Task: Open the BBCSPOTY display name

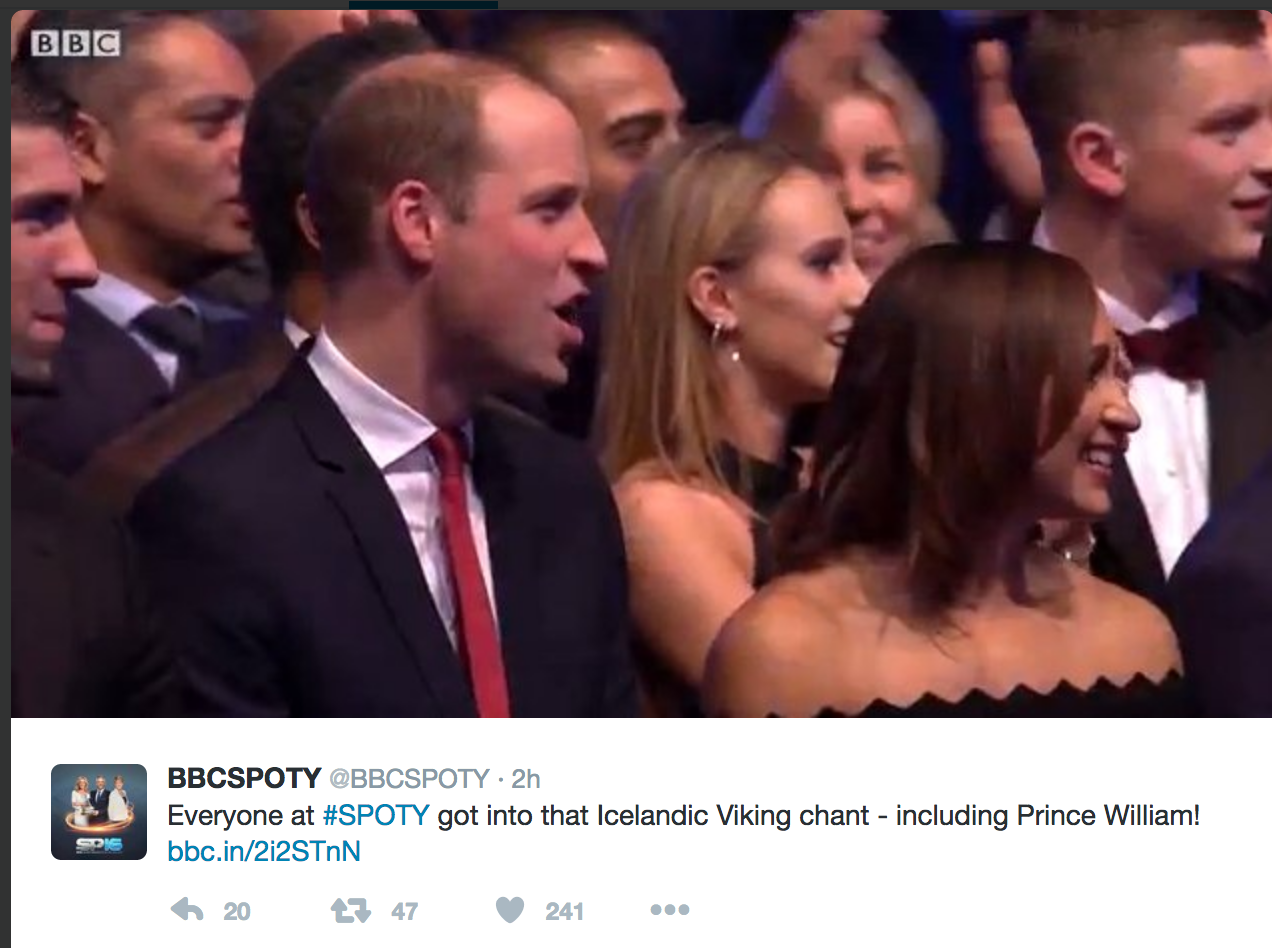Action: [244, 778]
